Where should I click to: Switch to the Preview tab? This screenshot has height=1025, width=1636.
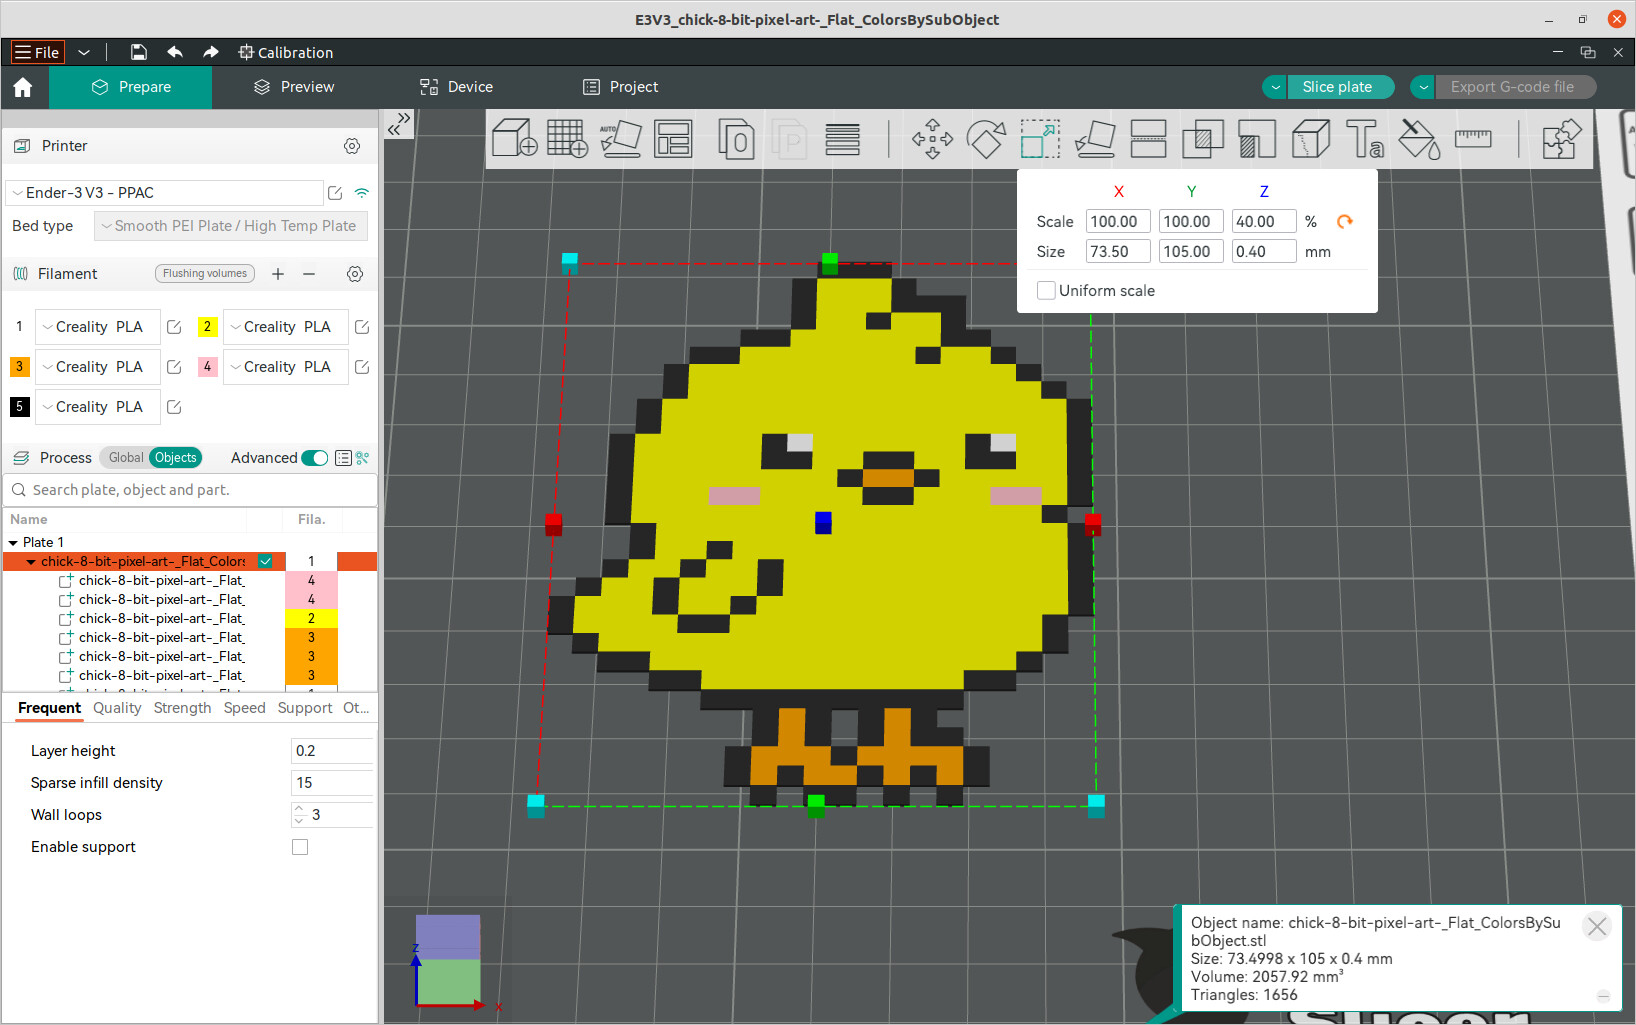(x=294, y=87)
